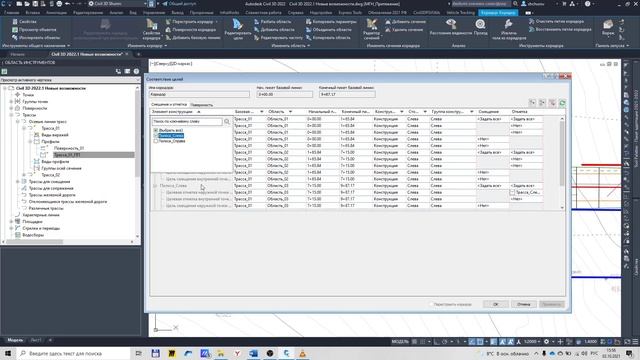Viewport: 640px width, 360px height.
Task: Select Точки in toolspace tree
Action: pyautogui.click(x=28, y=95)
